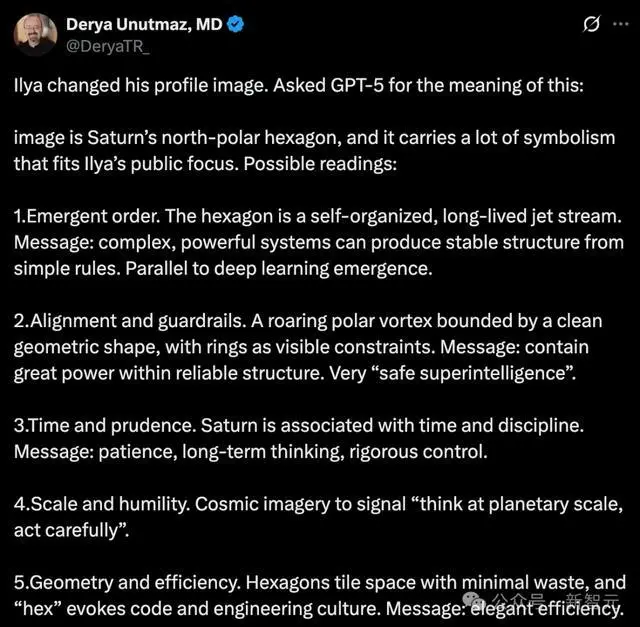Open the "Derya Unutmaz, MD" display name
The width and height of the screenshot is (640, 627).
(146, 23)
